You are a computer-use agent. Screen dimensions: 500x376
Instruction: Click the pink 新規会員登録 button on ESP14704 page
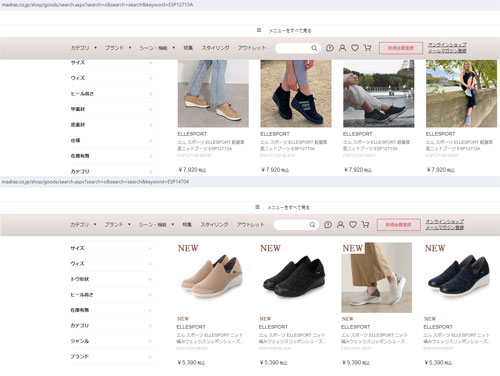pyautogui.click(x=399, y=225)
